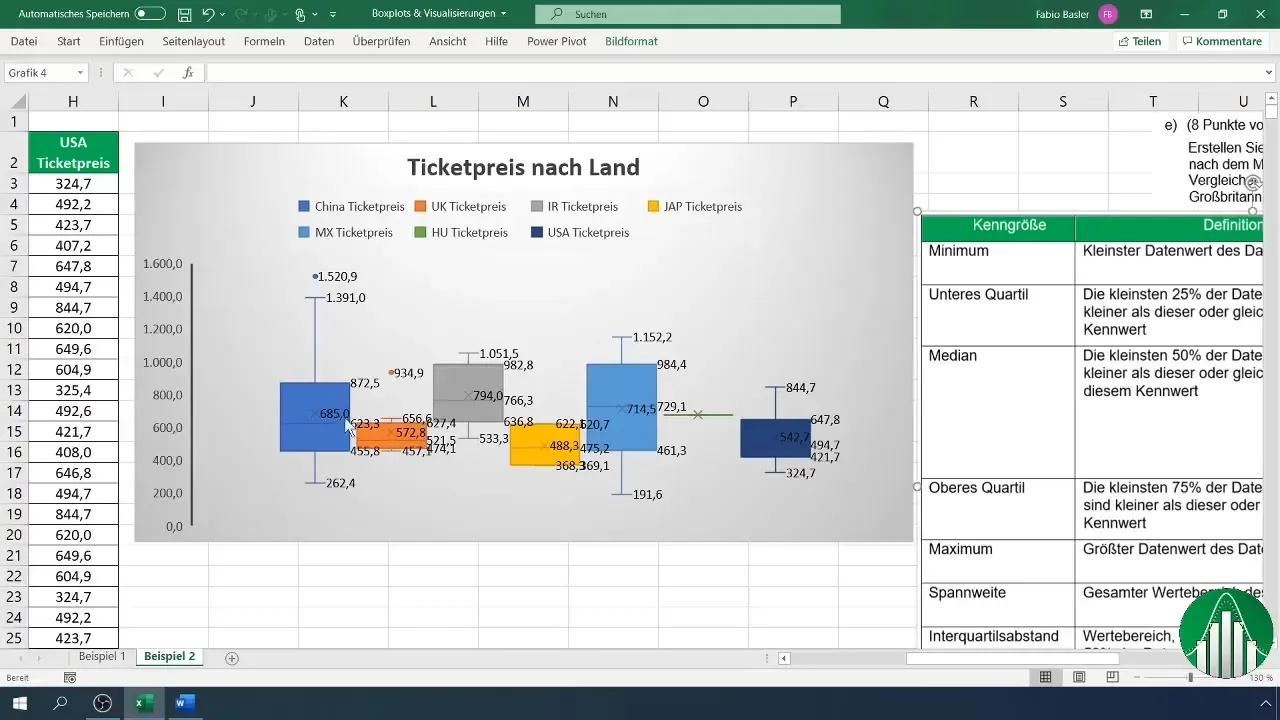Image resolution: width=1280 pixels, height=720 pixels.
Task: Open the touch mode dropdown arrow
Action: [315, 14]
